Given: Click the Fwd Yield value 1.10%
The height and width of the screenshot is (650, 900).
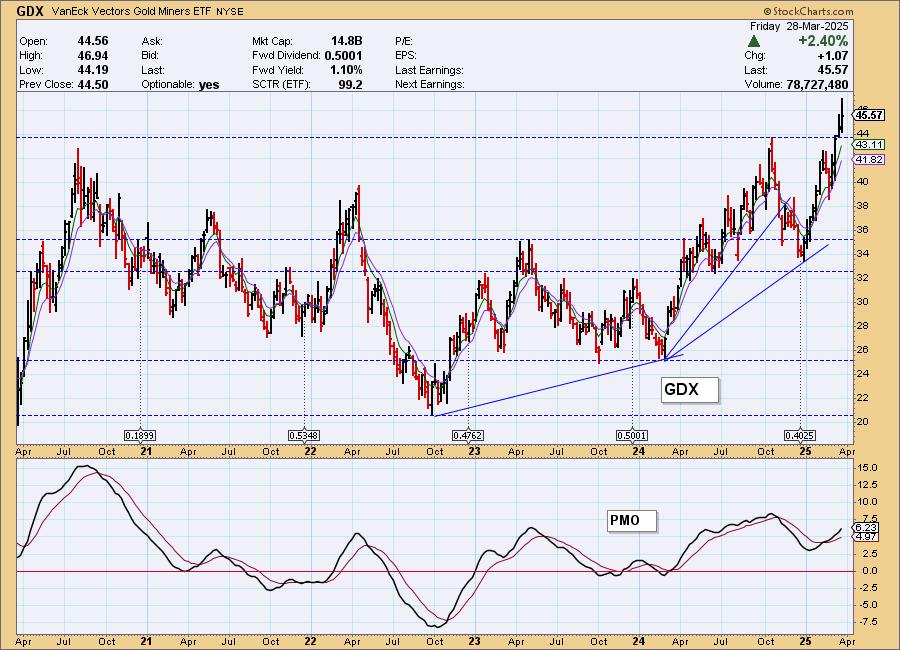Looking at the screenshot, I should 345,69.
